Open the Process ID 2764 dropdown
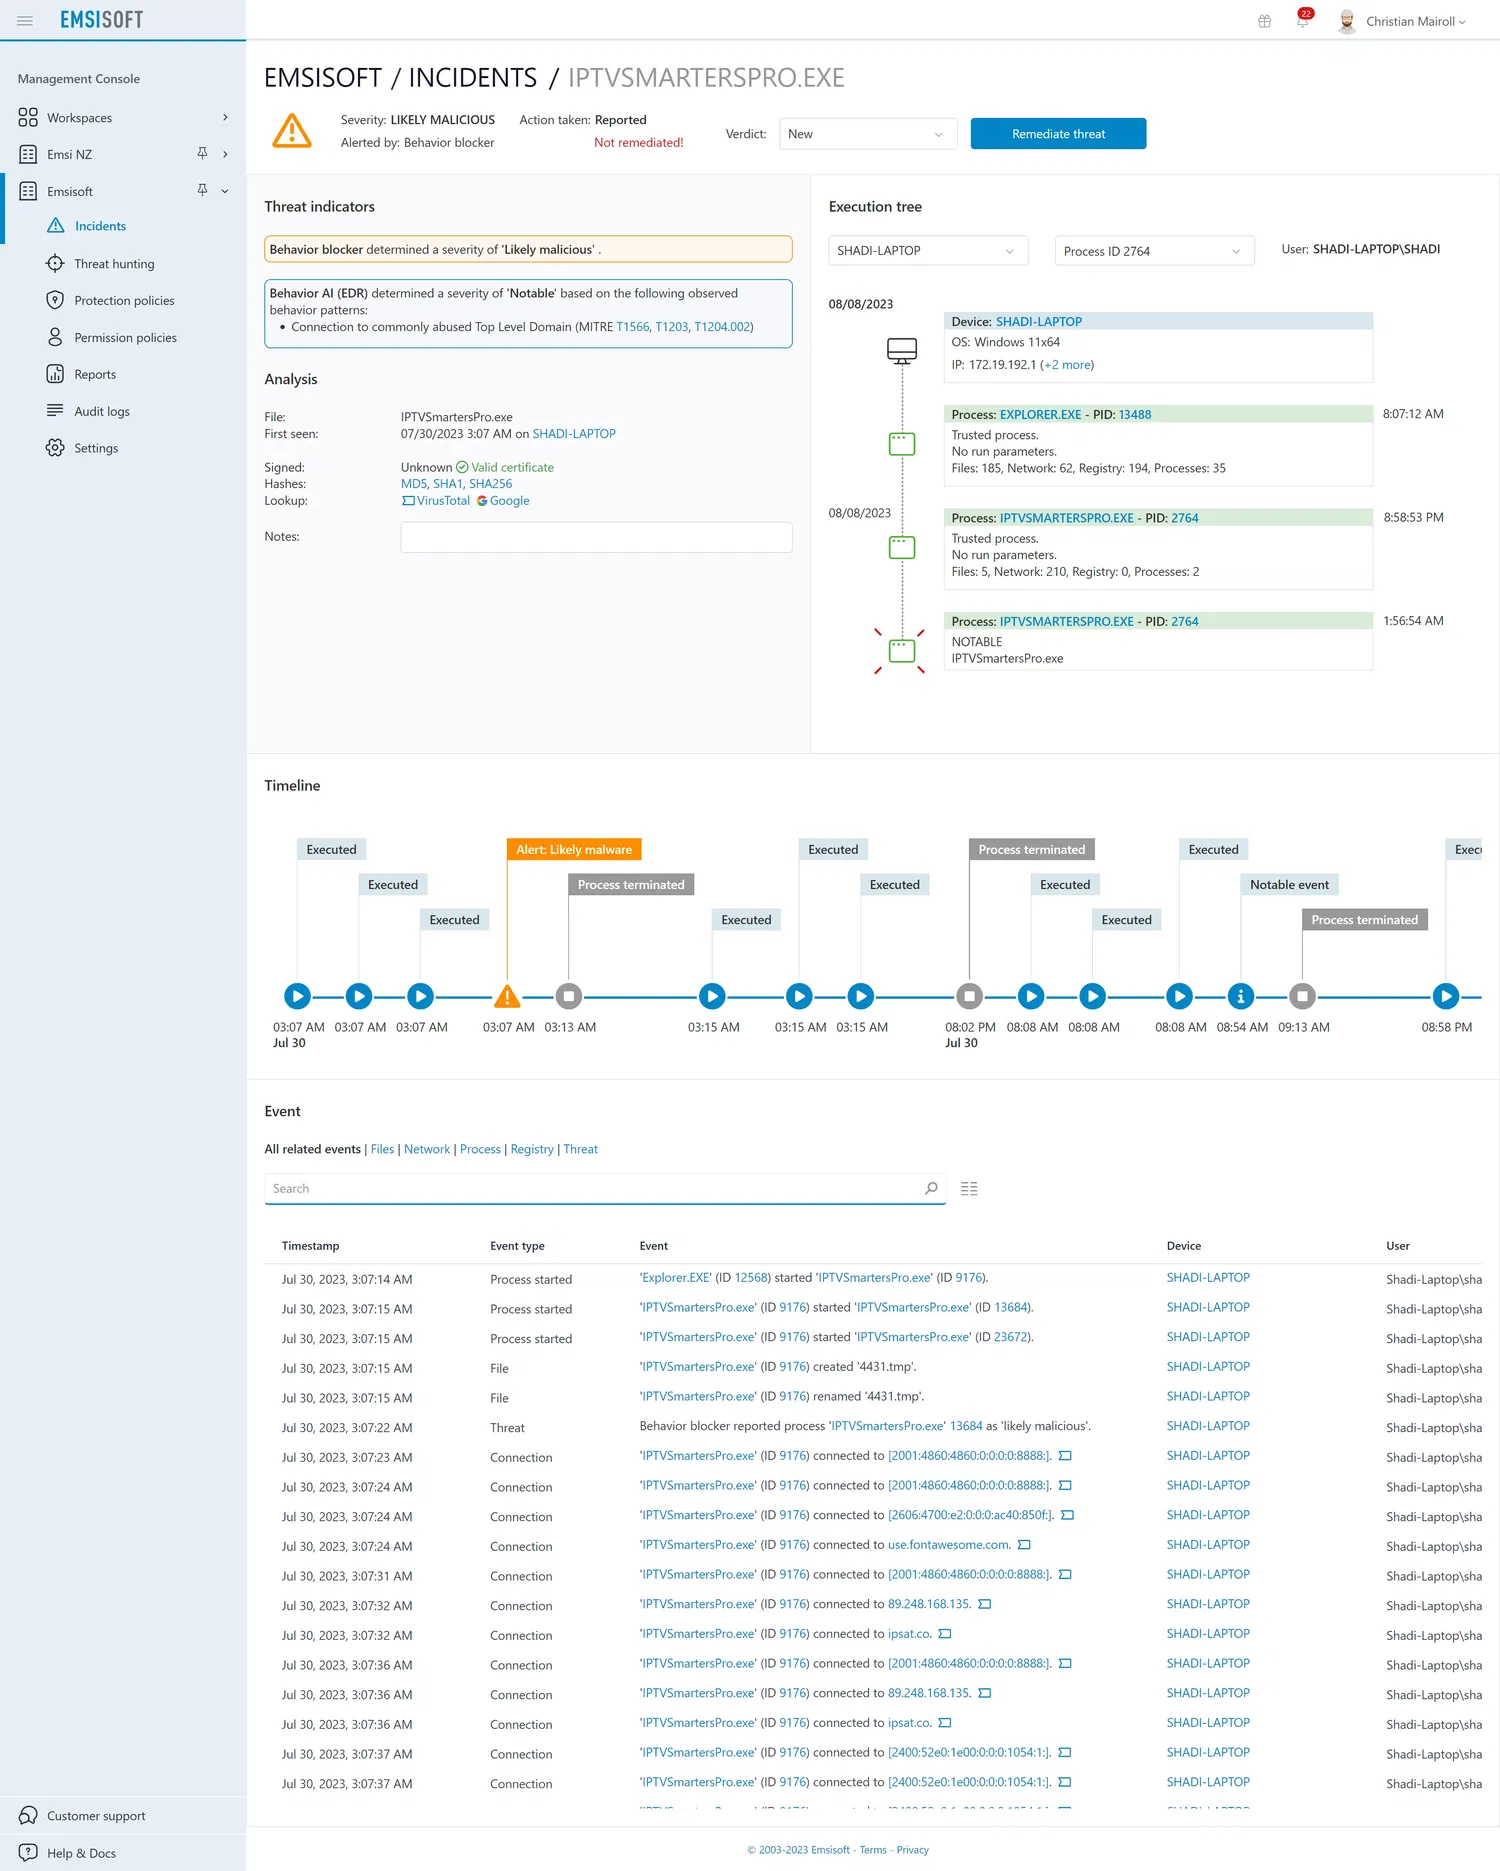The height and width of the screenshot is (1871, 1500). tap(1154, 251)
